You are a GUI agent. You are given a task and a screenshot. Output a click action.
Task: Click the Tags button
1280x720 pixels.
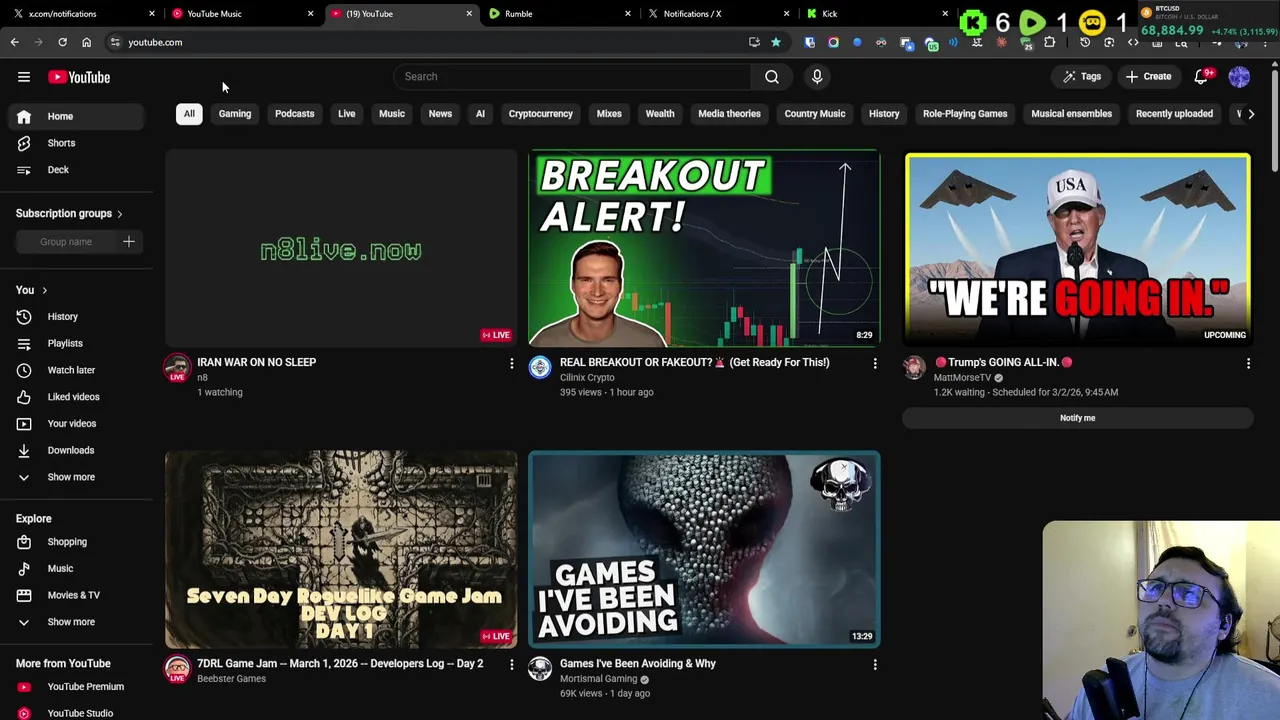pos(1082,77)
